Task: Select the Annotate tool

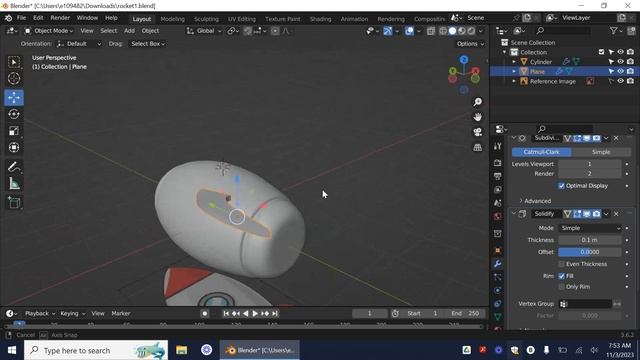Action: tap(14, 167)
